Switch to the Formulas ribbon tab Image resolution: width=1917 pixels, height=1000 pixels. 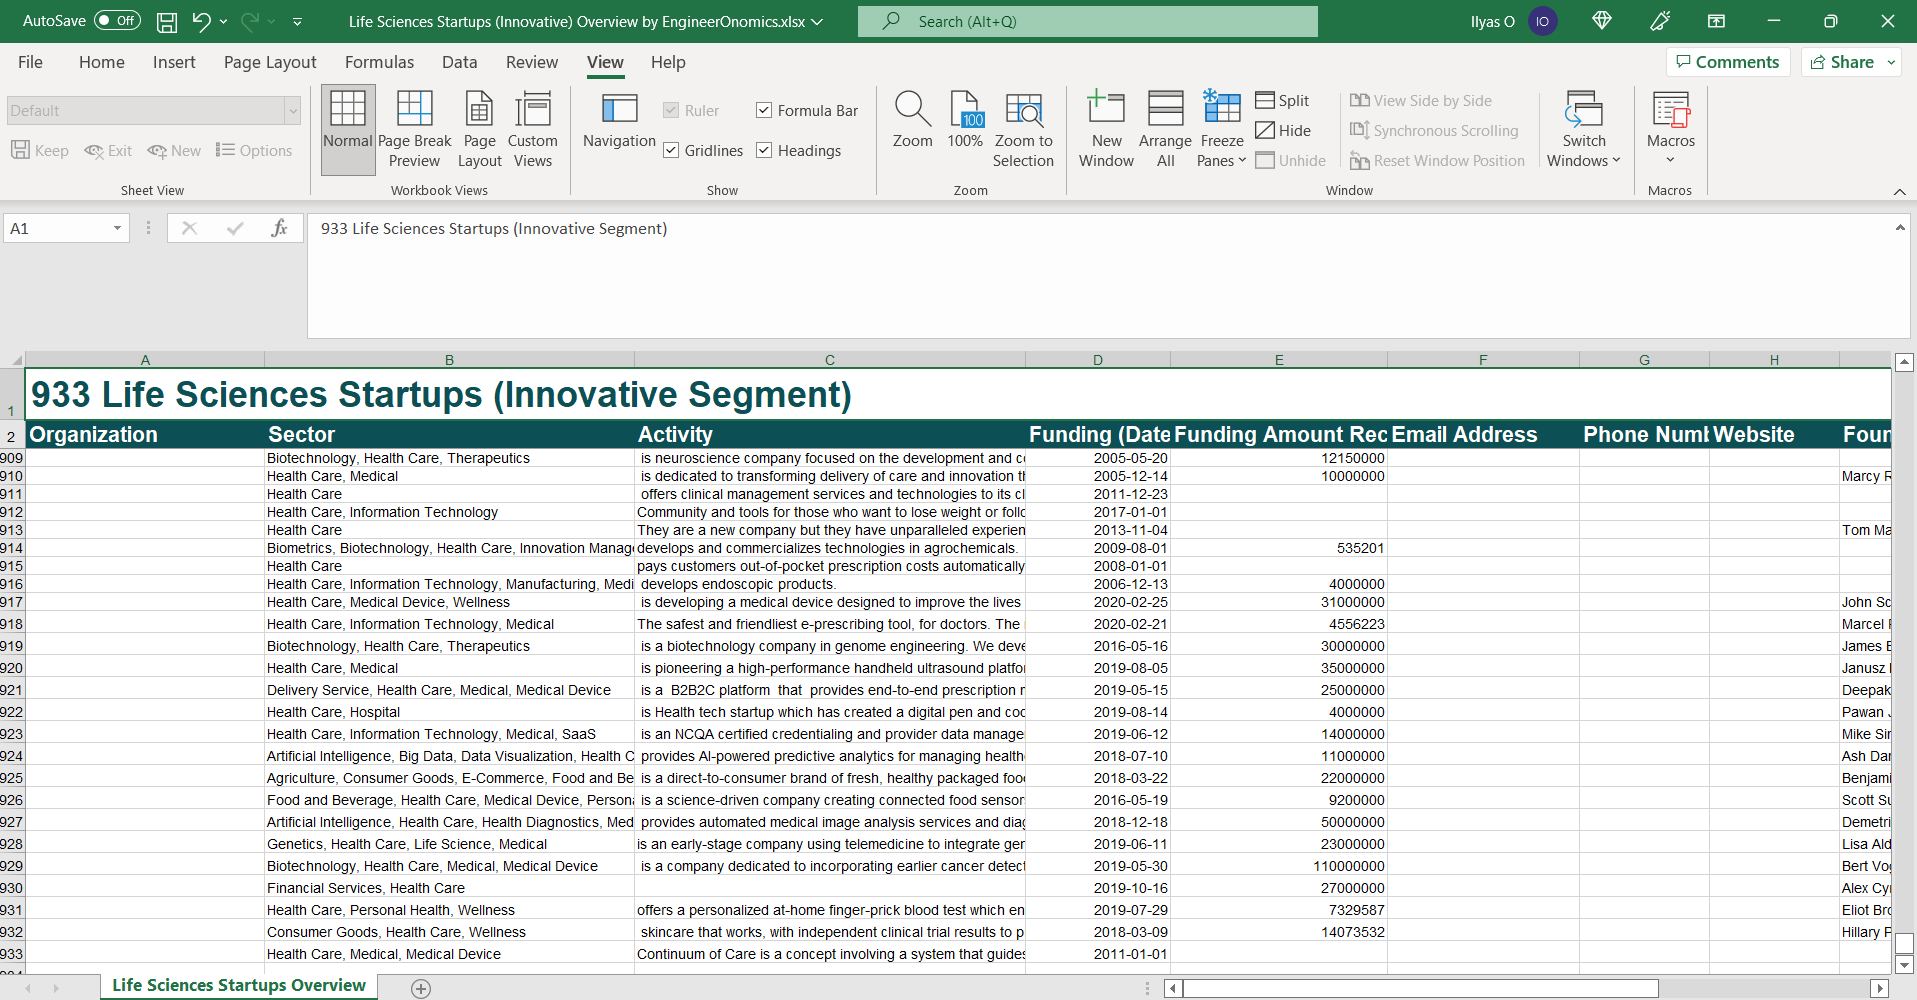point(379,62)
